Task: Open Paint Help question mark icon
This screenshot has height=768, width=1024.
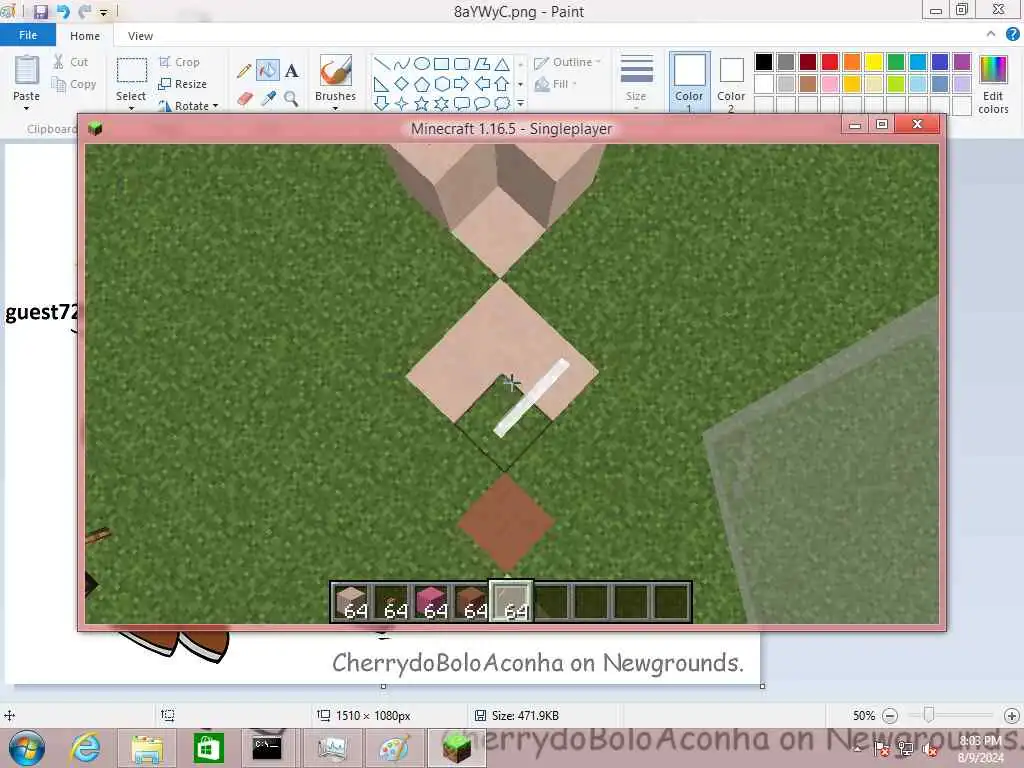Action: pos(1012,35)
